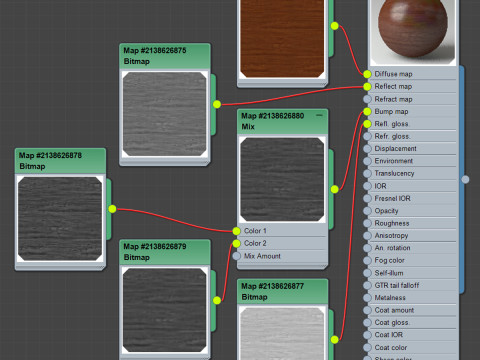Select Map #2138626877 Bitmap node title

[x=283, y=291]
